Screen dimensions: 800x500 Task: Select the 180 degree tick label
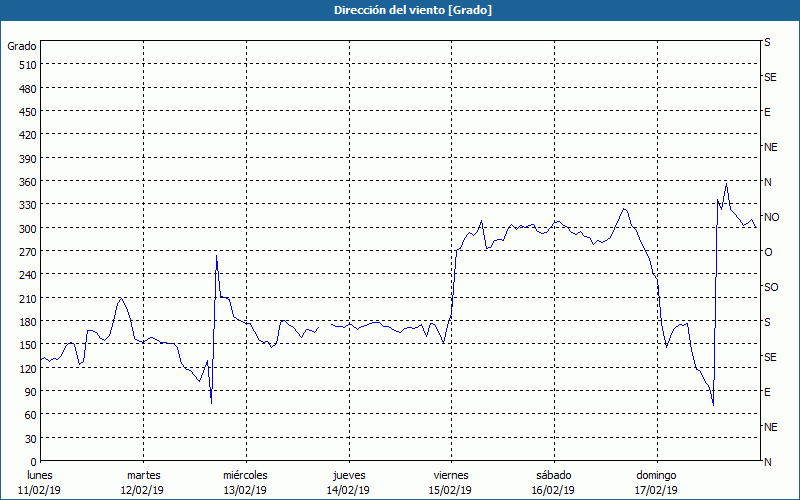(27, 321)
